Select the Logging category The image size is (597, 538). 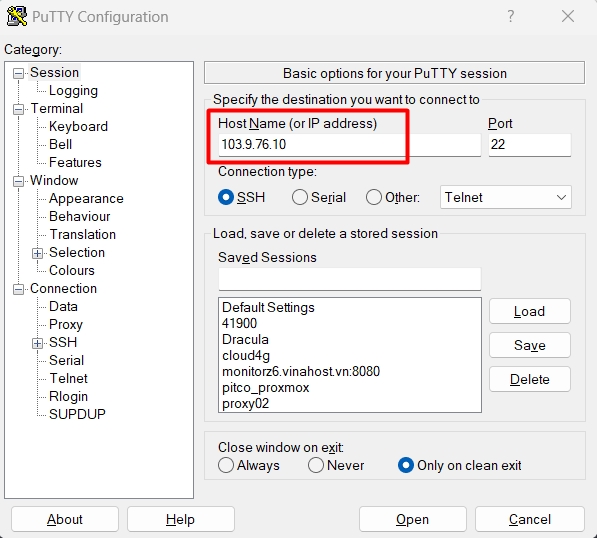coord(73,91)
